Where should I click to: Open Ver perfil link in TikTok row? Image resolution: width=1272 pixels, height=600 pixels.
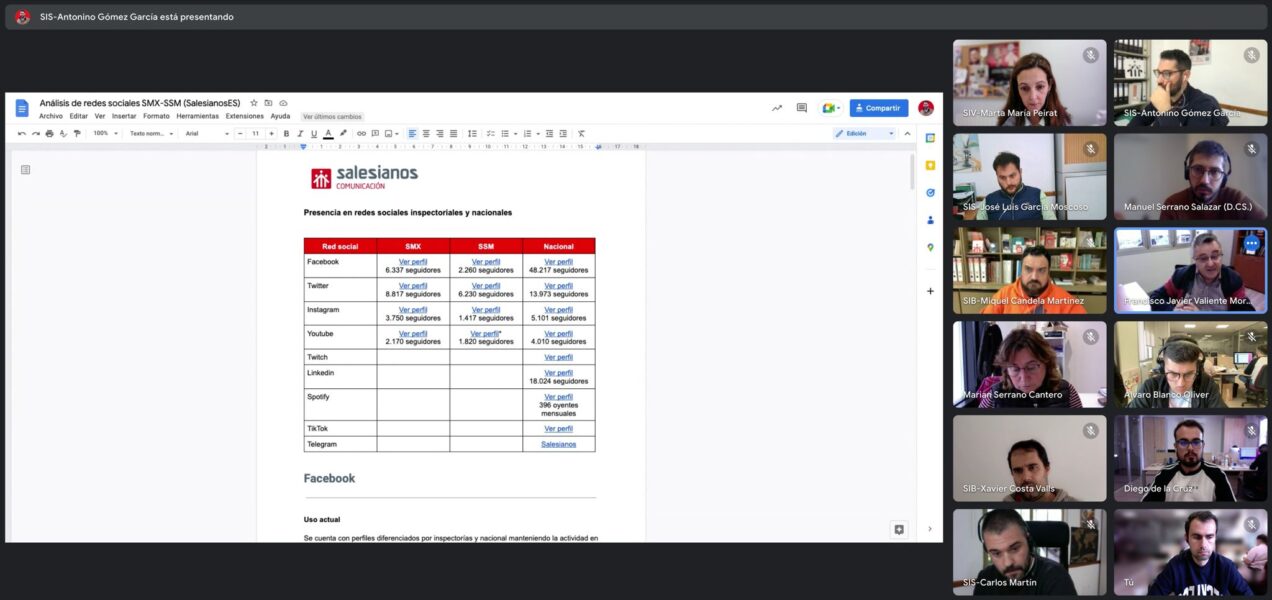pyautogui.click(x=559, y=428)
